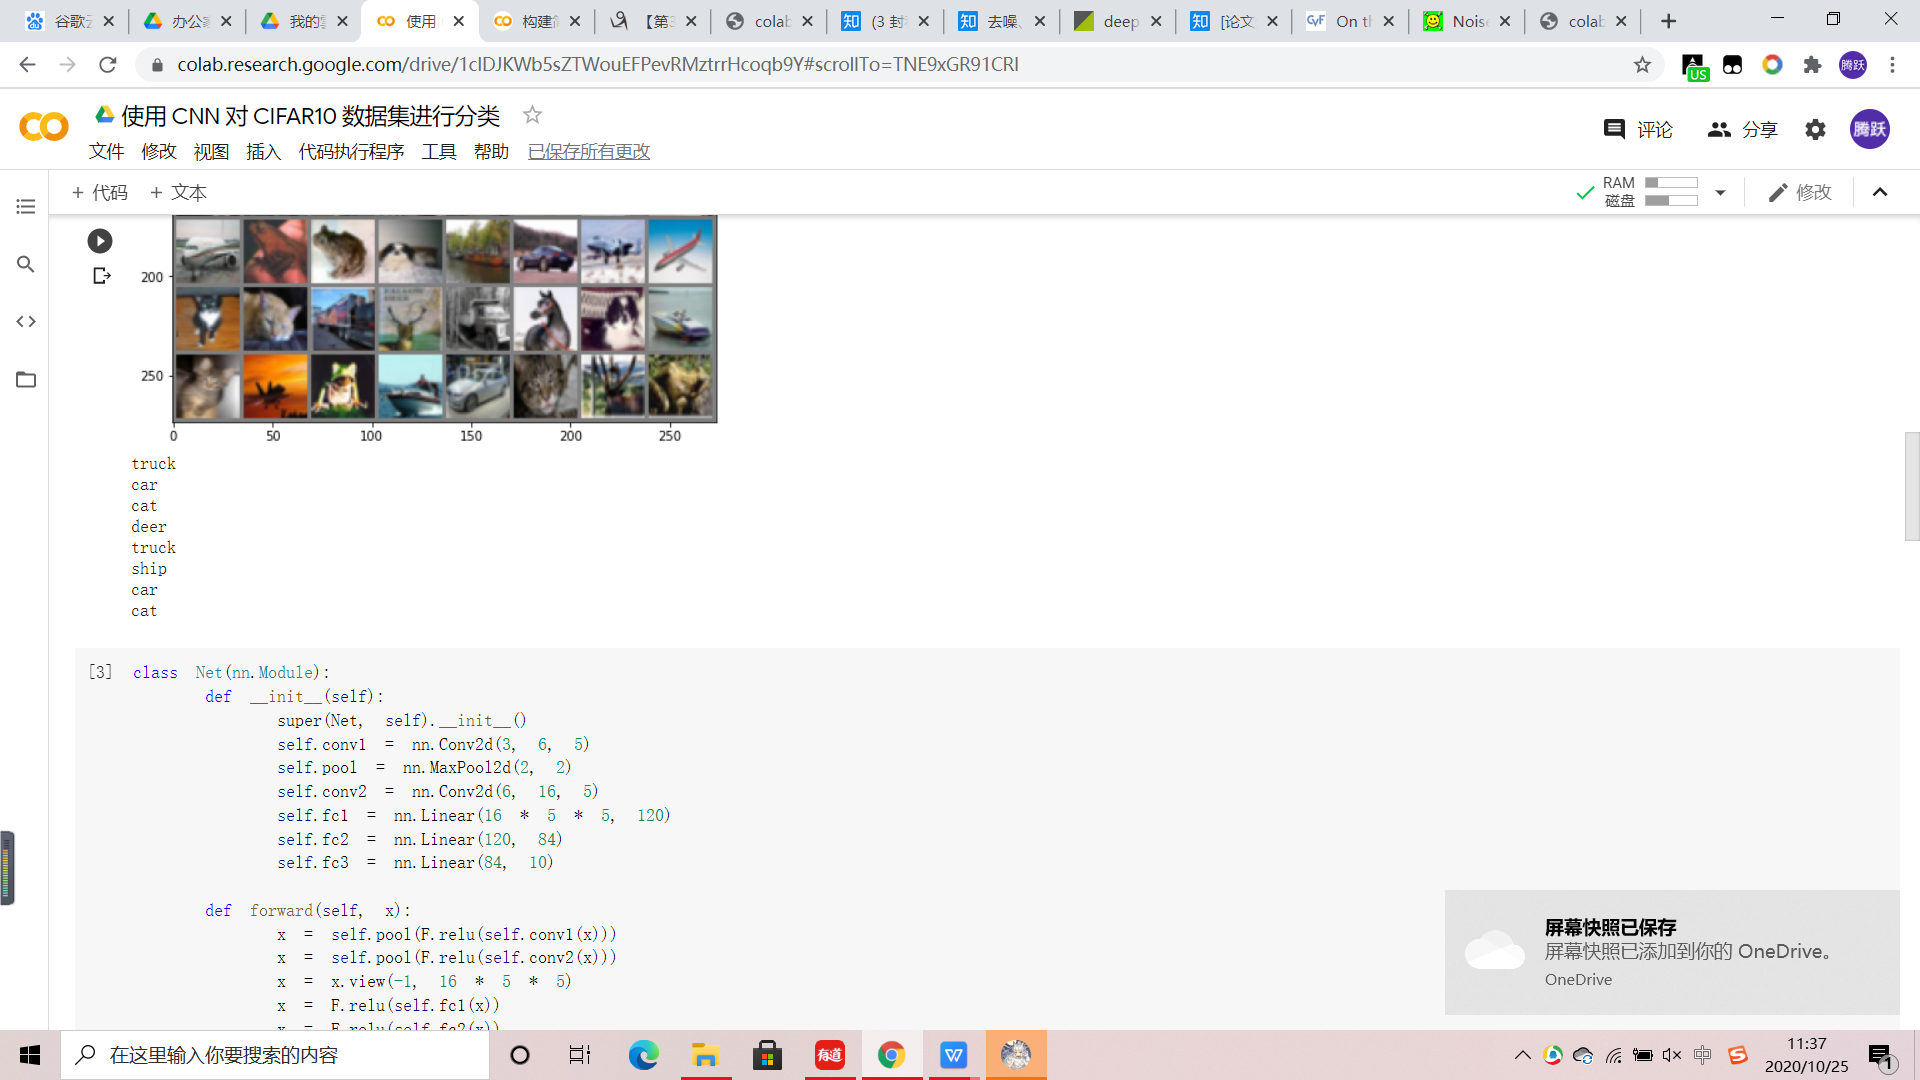Open the table of contents sidebar icon
The height and width of the screenshot is (1080, 1920).
point(26,207)
